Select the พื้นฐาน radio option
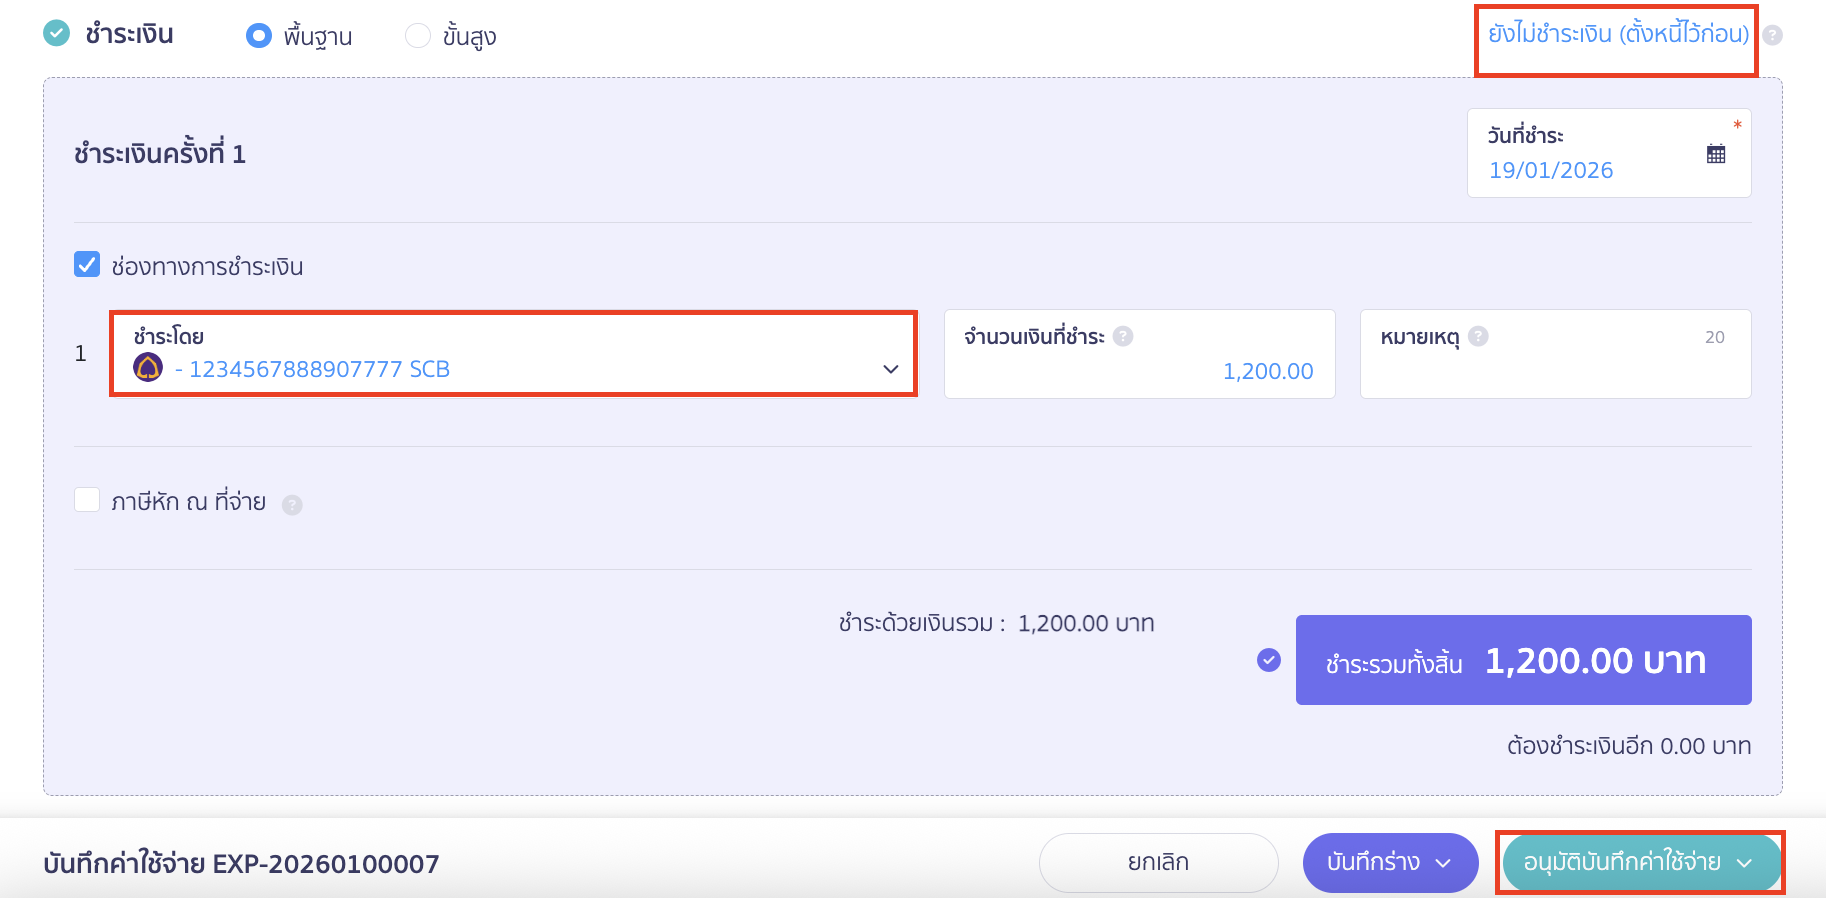The height and width of the screenshot is (898, 1826). tap(259, 36)
